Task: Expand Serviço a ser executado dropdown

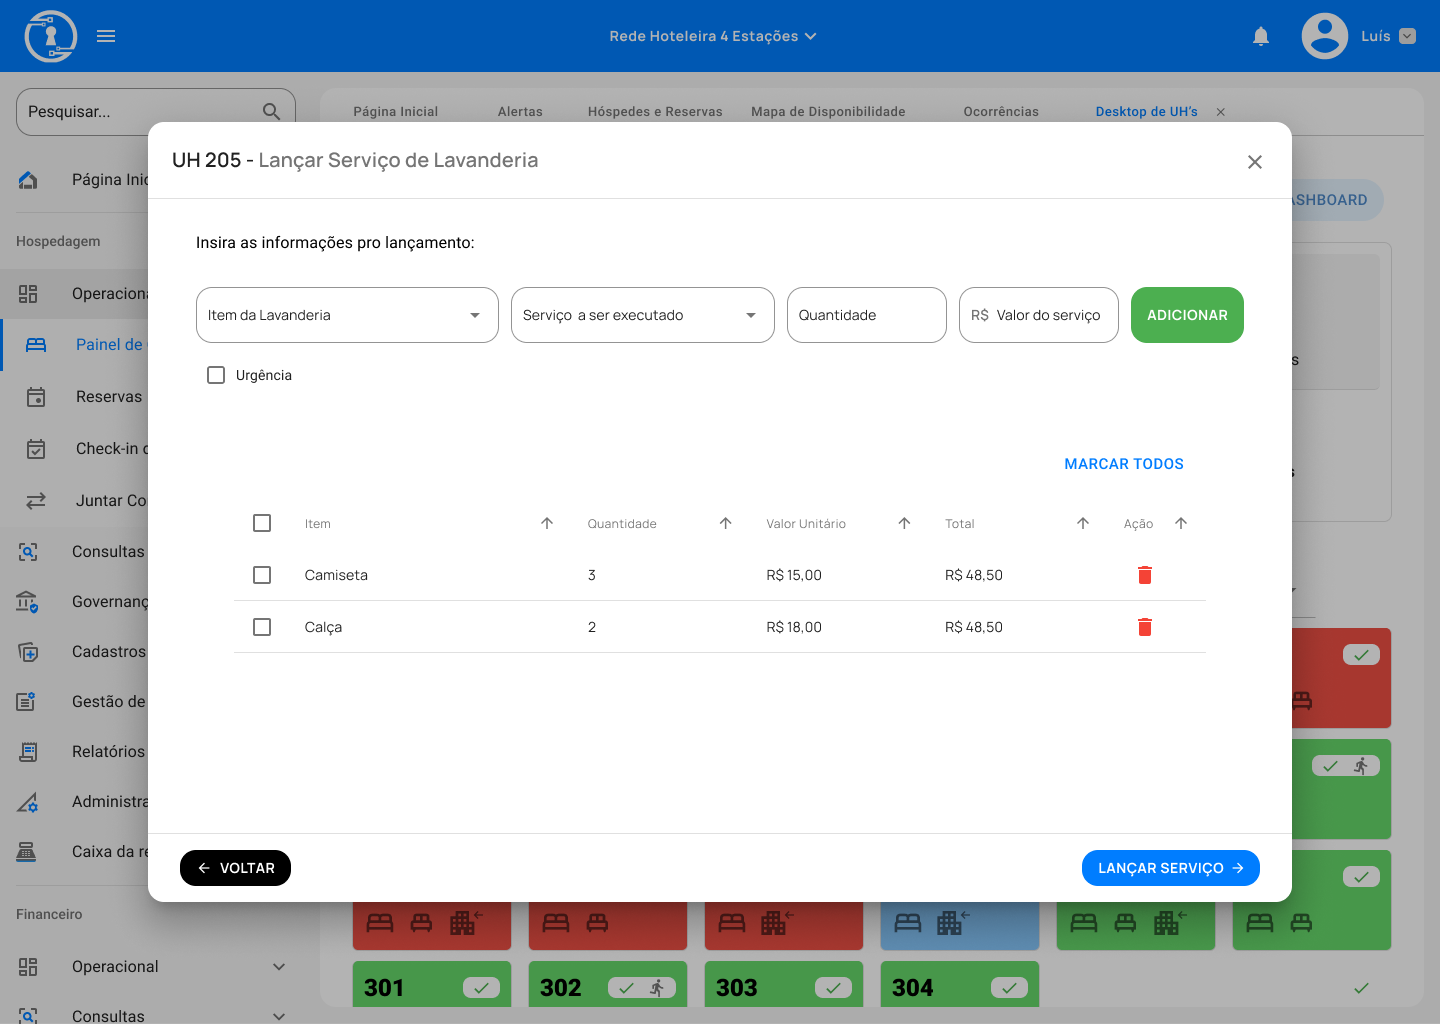Action: coord(642,315)
